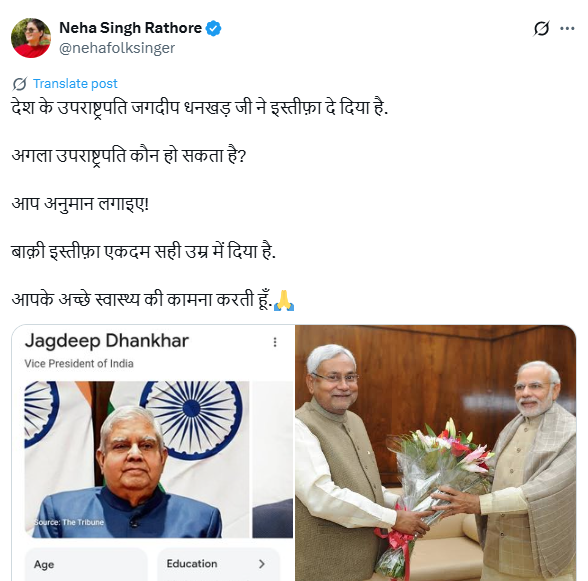588x581 pixels.
Task: Click the Jagdeep Dhankhar card title
Action: 106,341
